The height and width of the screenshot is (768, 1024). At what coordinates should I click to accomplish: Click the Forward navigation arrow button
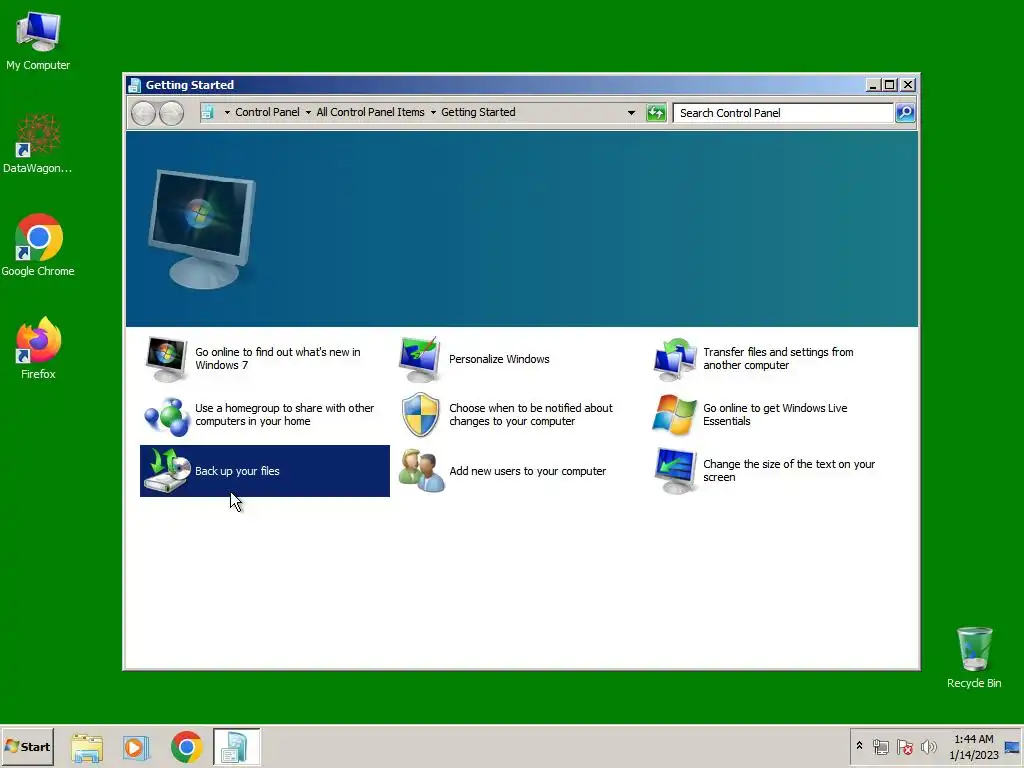(x=172, y=113)
